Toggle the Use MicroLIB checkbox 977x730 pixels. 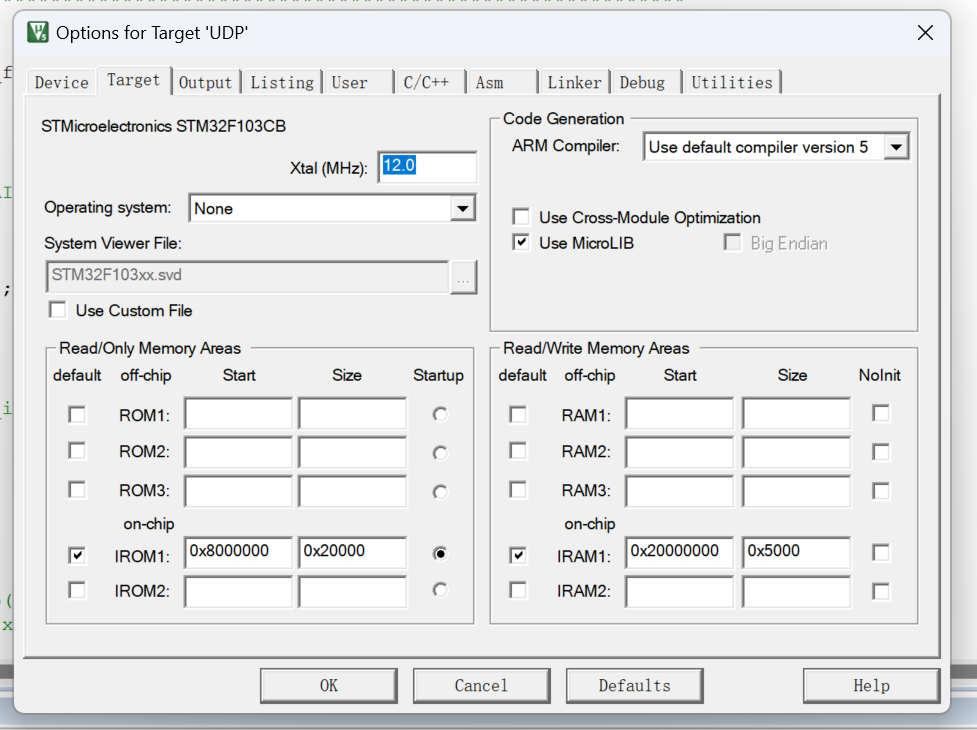[521, 242]
